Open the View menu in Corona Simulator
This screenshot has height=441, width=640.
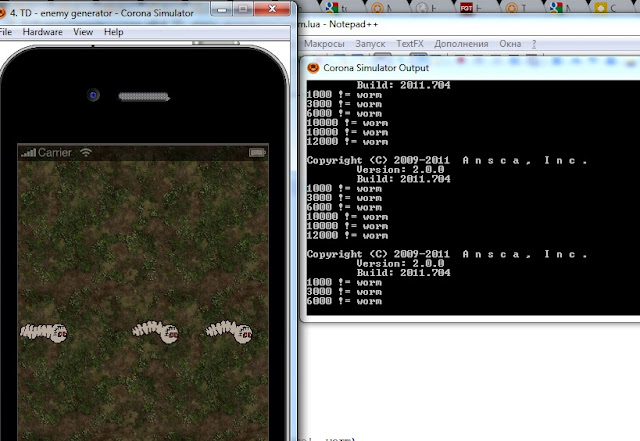click(83, 32)
